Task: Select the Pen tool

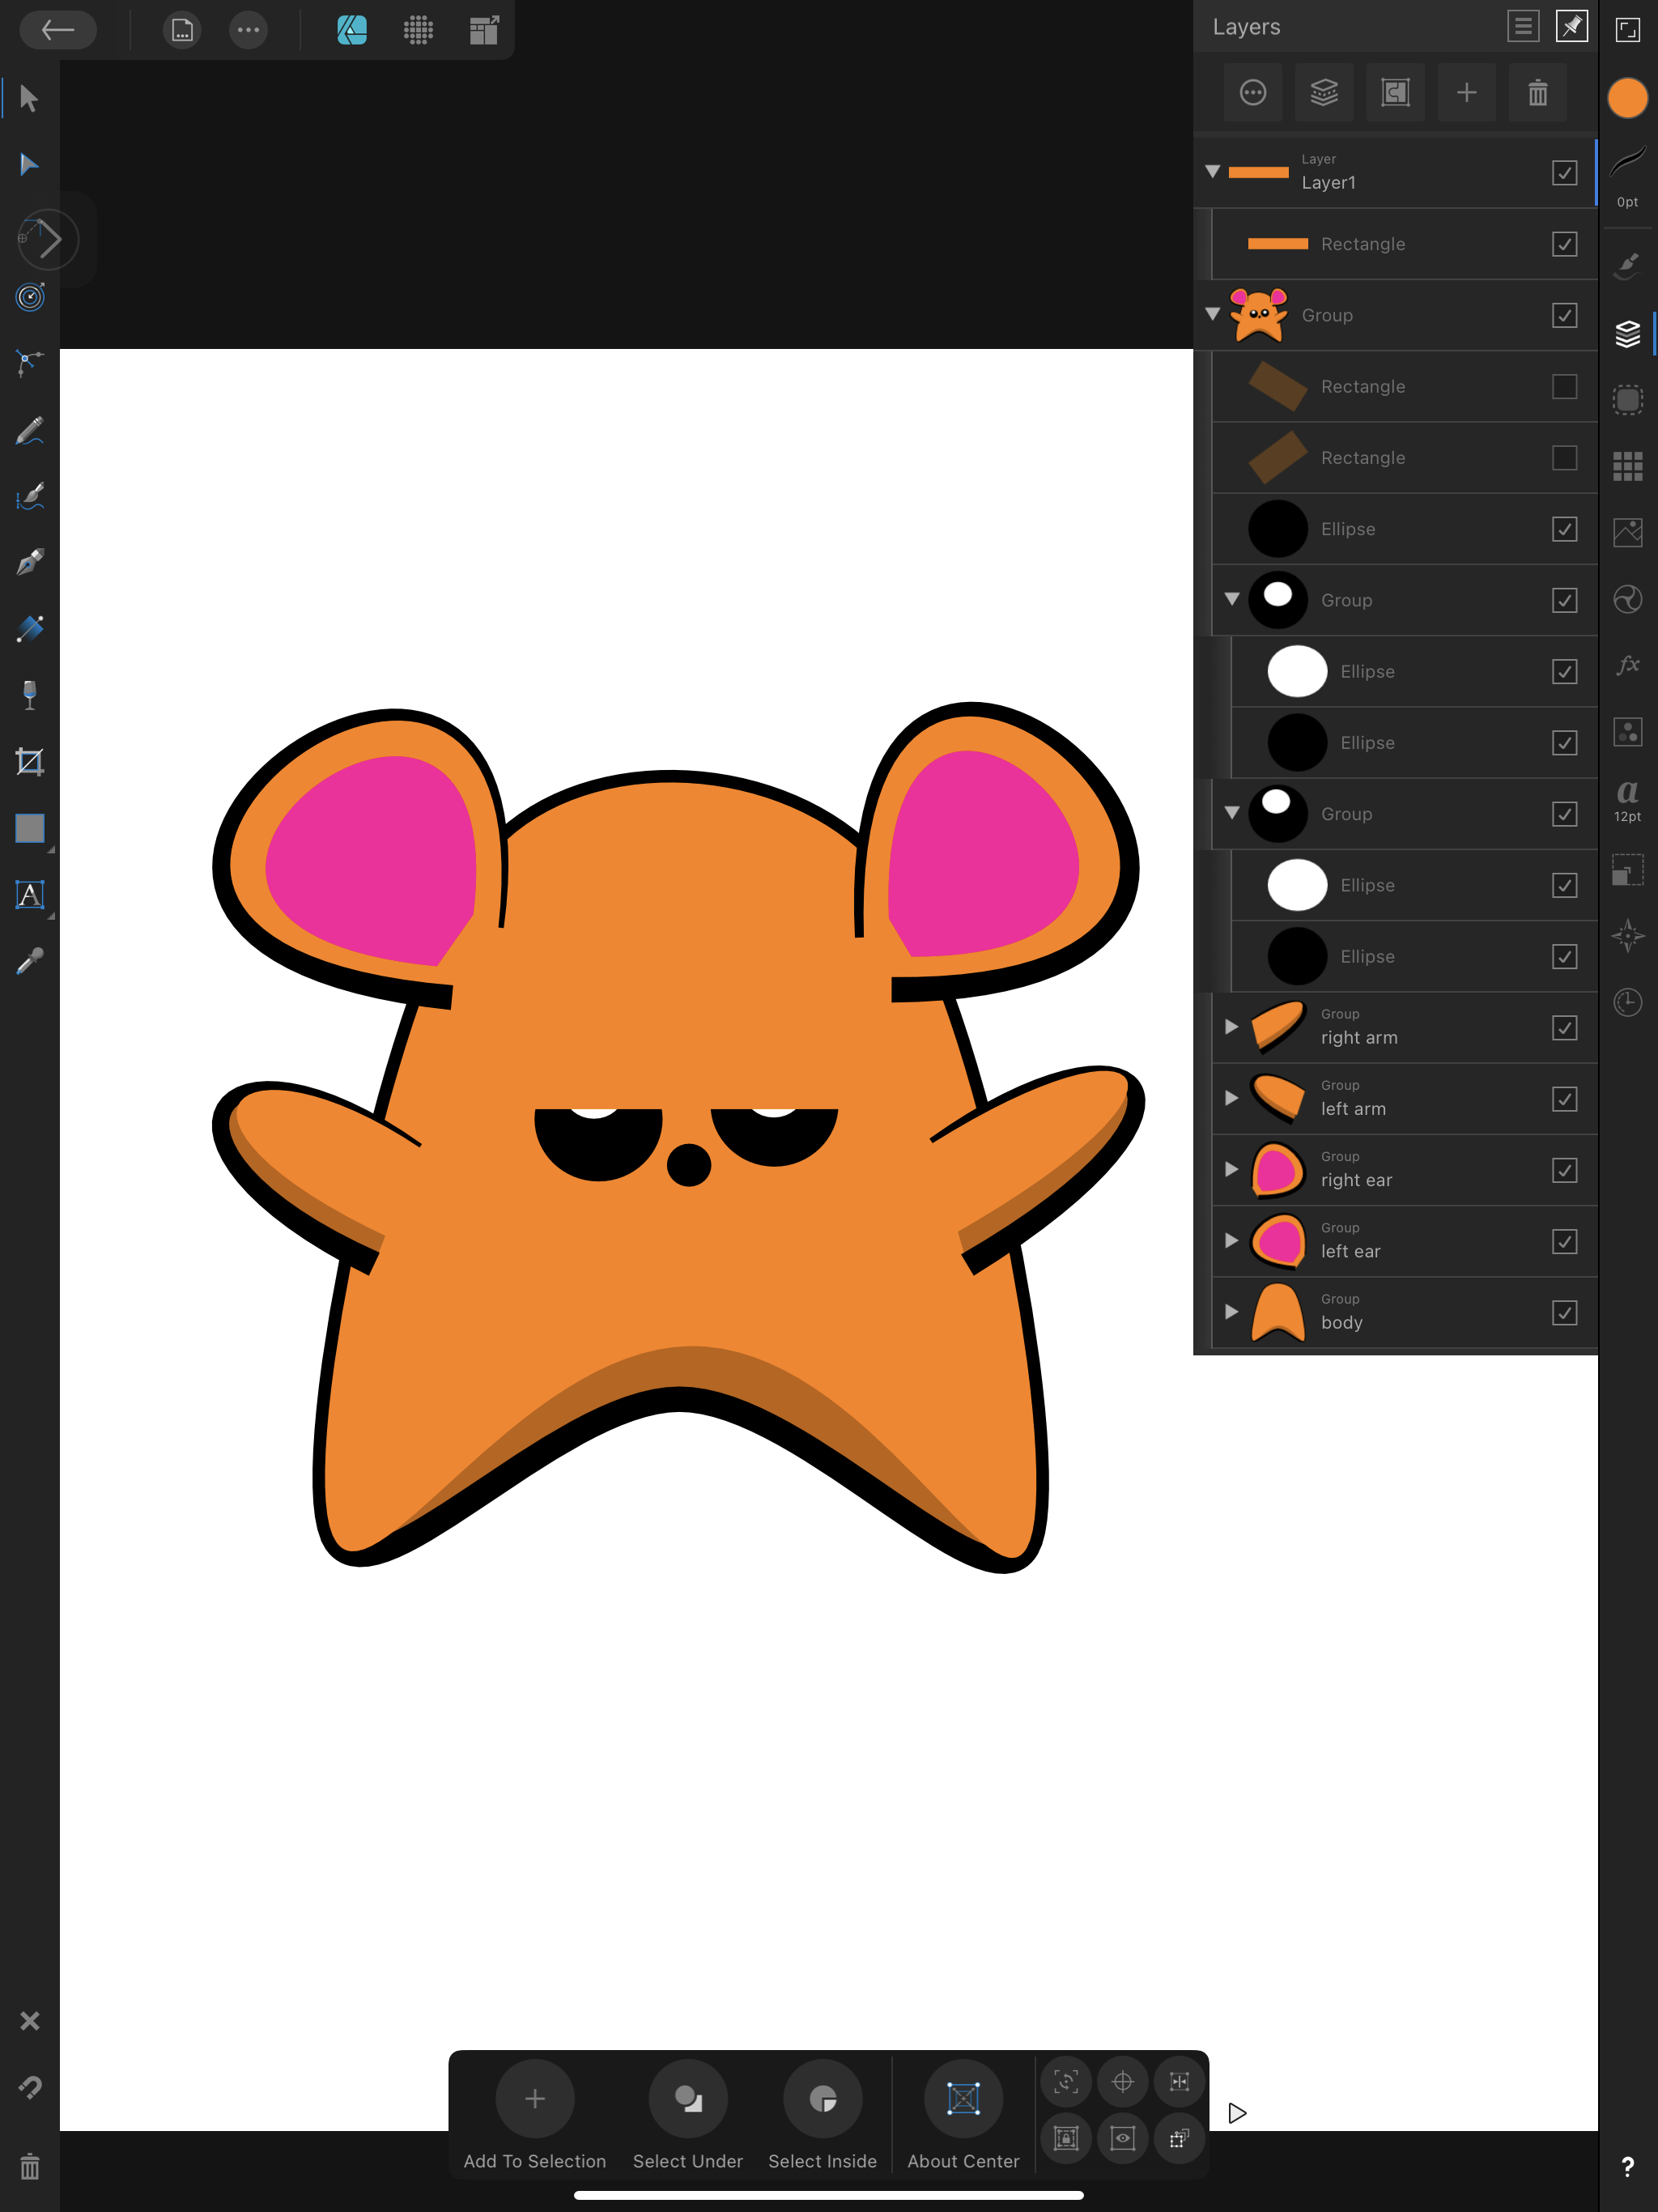Action: point(29,562)
